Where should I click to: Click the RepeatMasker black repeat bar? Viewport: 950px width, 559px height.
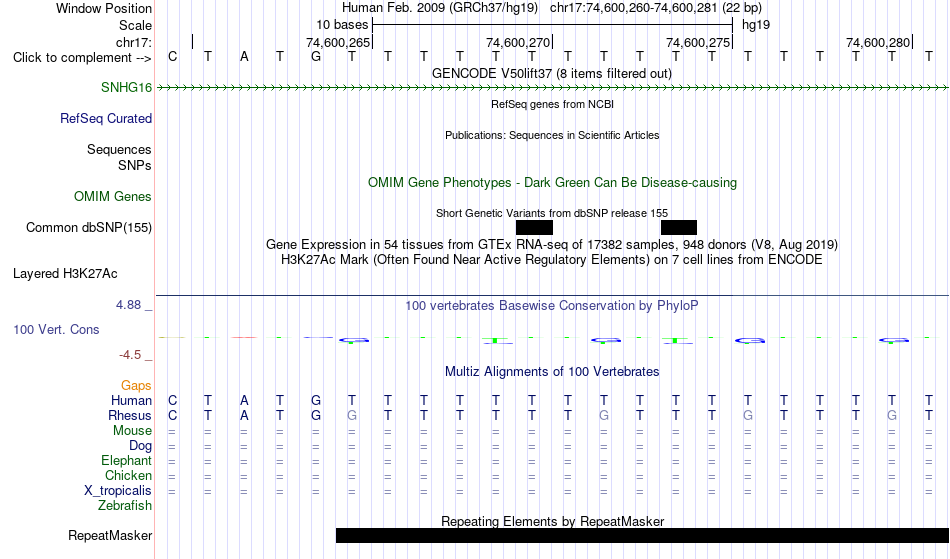pos(642,535)
